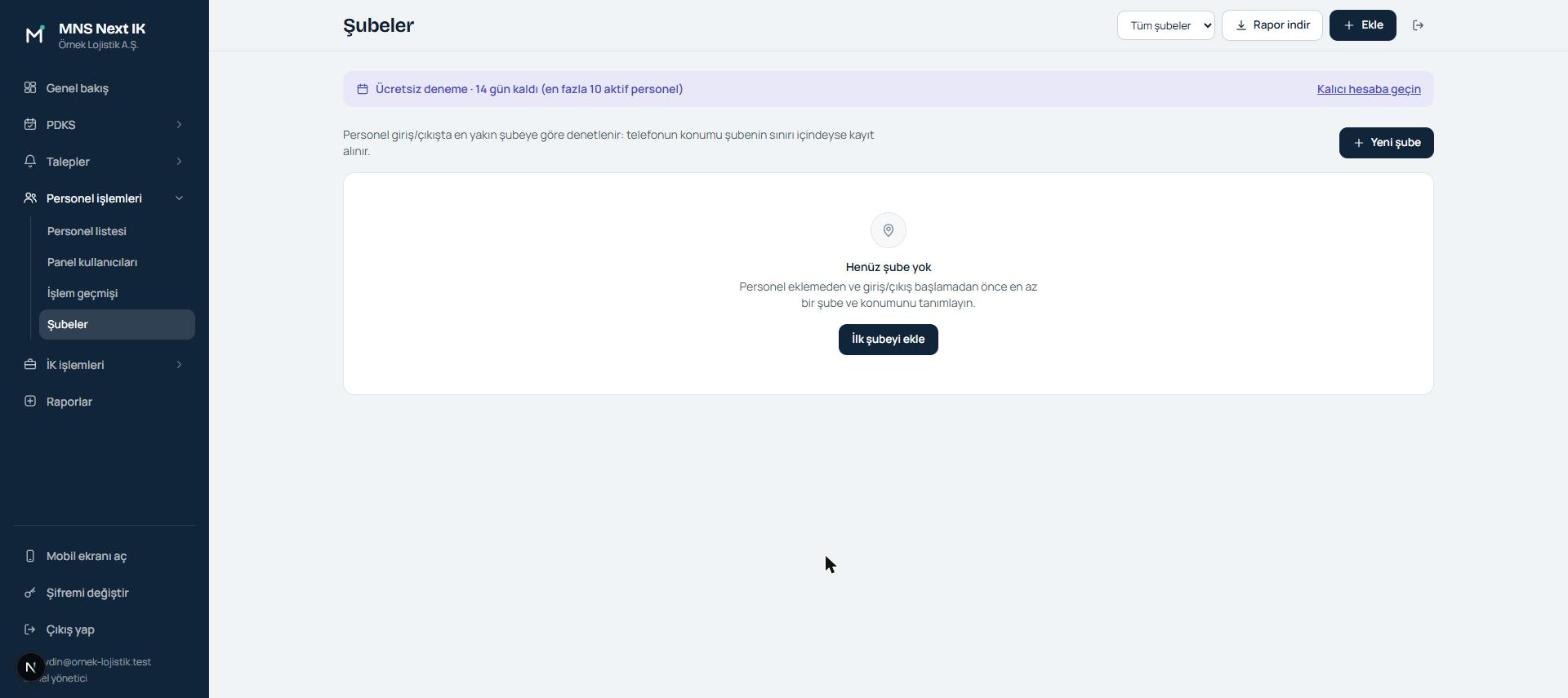Click the Raporlar icon in sidebar
Viewport: 1568px width, 698px height.
[30, 401]
